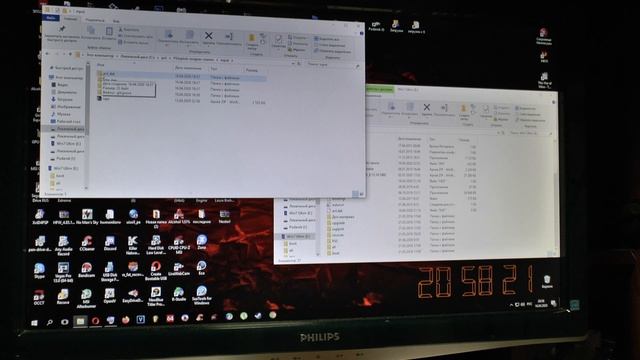The height and width of the screenshot is (360, 640).
Task: Click the Back arrow in front Explorer
Action: tap(47, 53)
